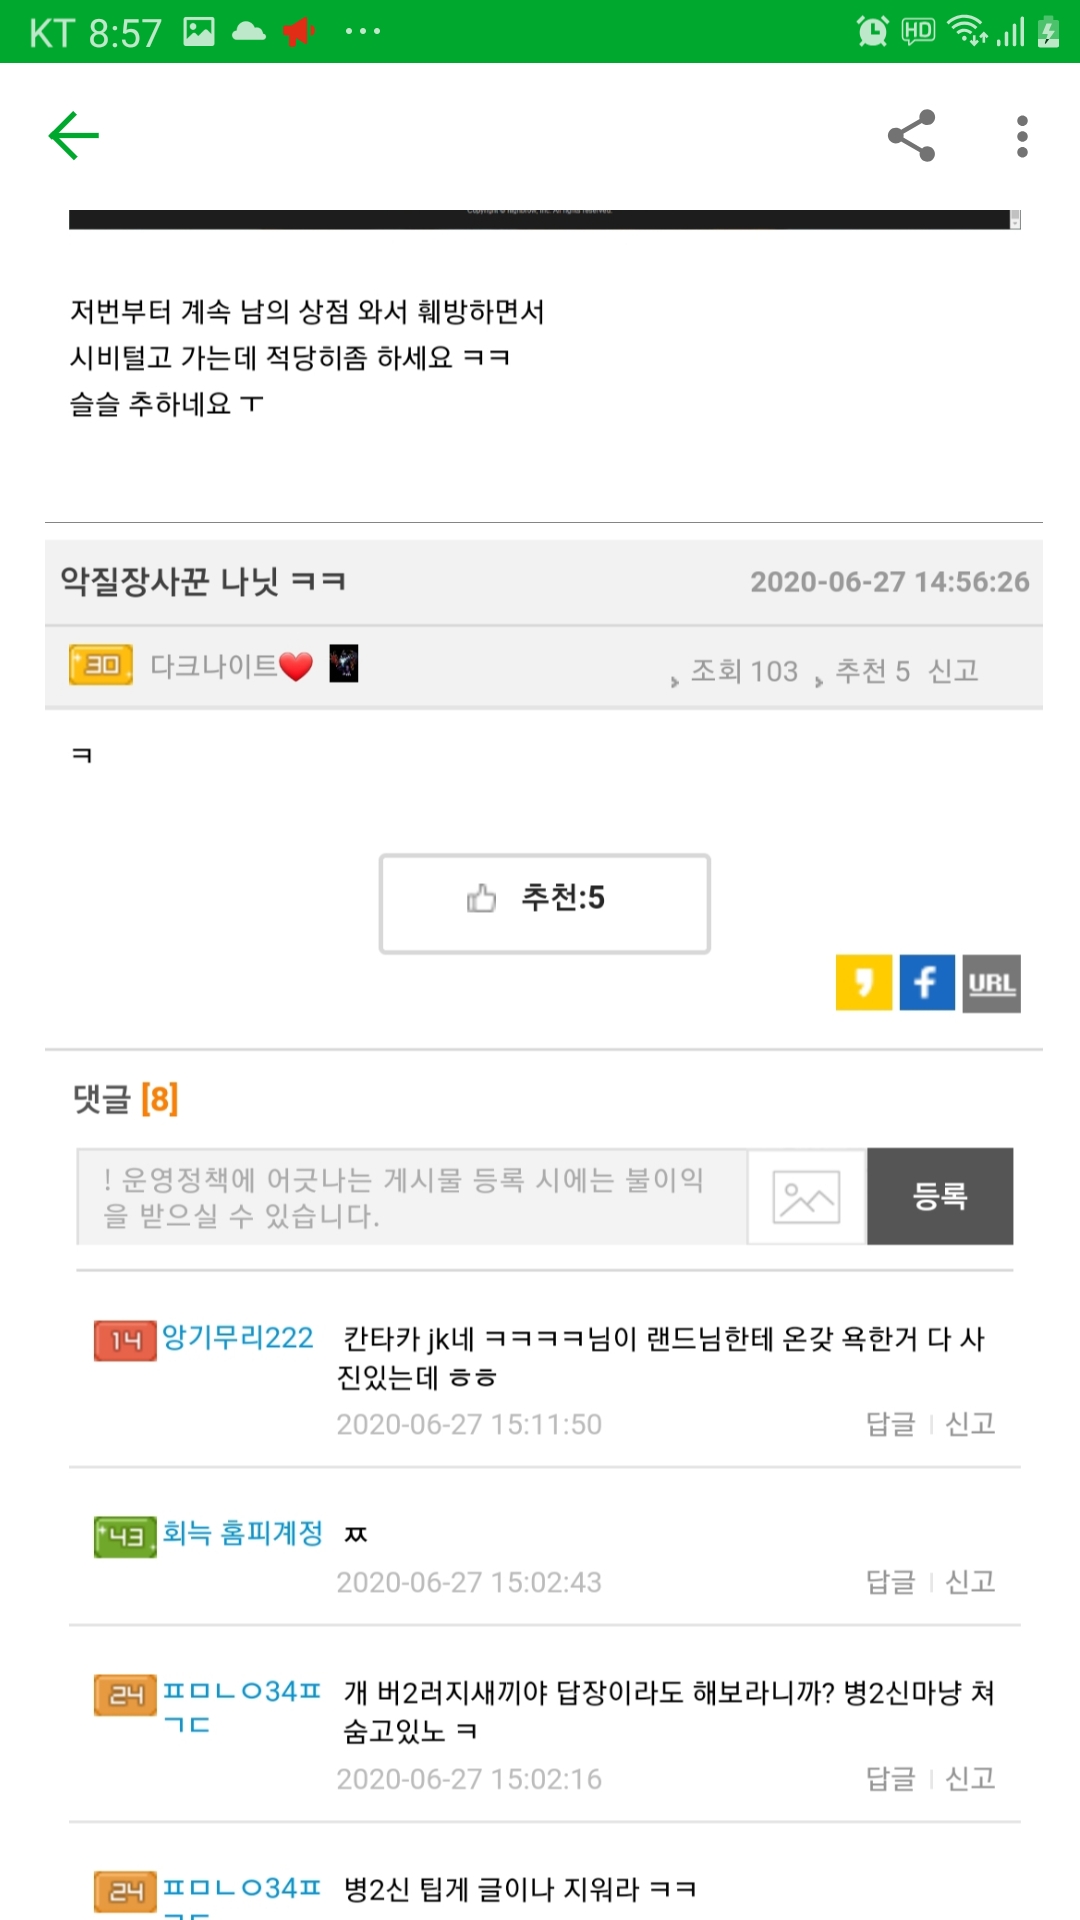The width and height of the screenshot is (1080, 1920).
Task: Reply to 회늑 홈피계정's comment
Action: click(x=890, y=1582)
